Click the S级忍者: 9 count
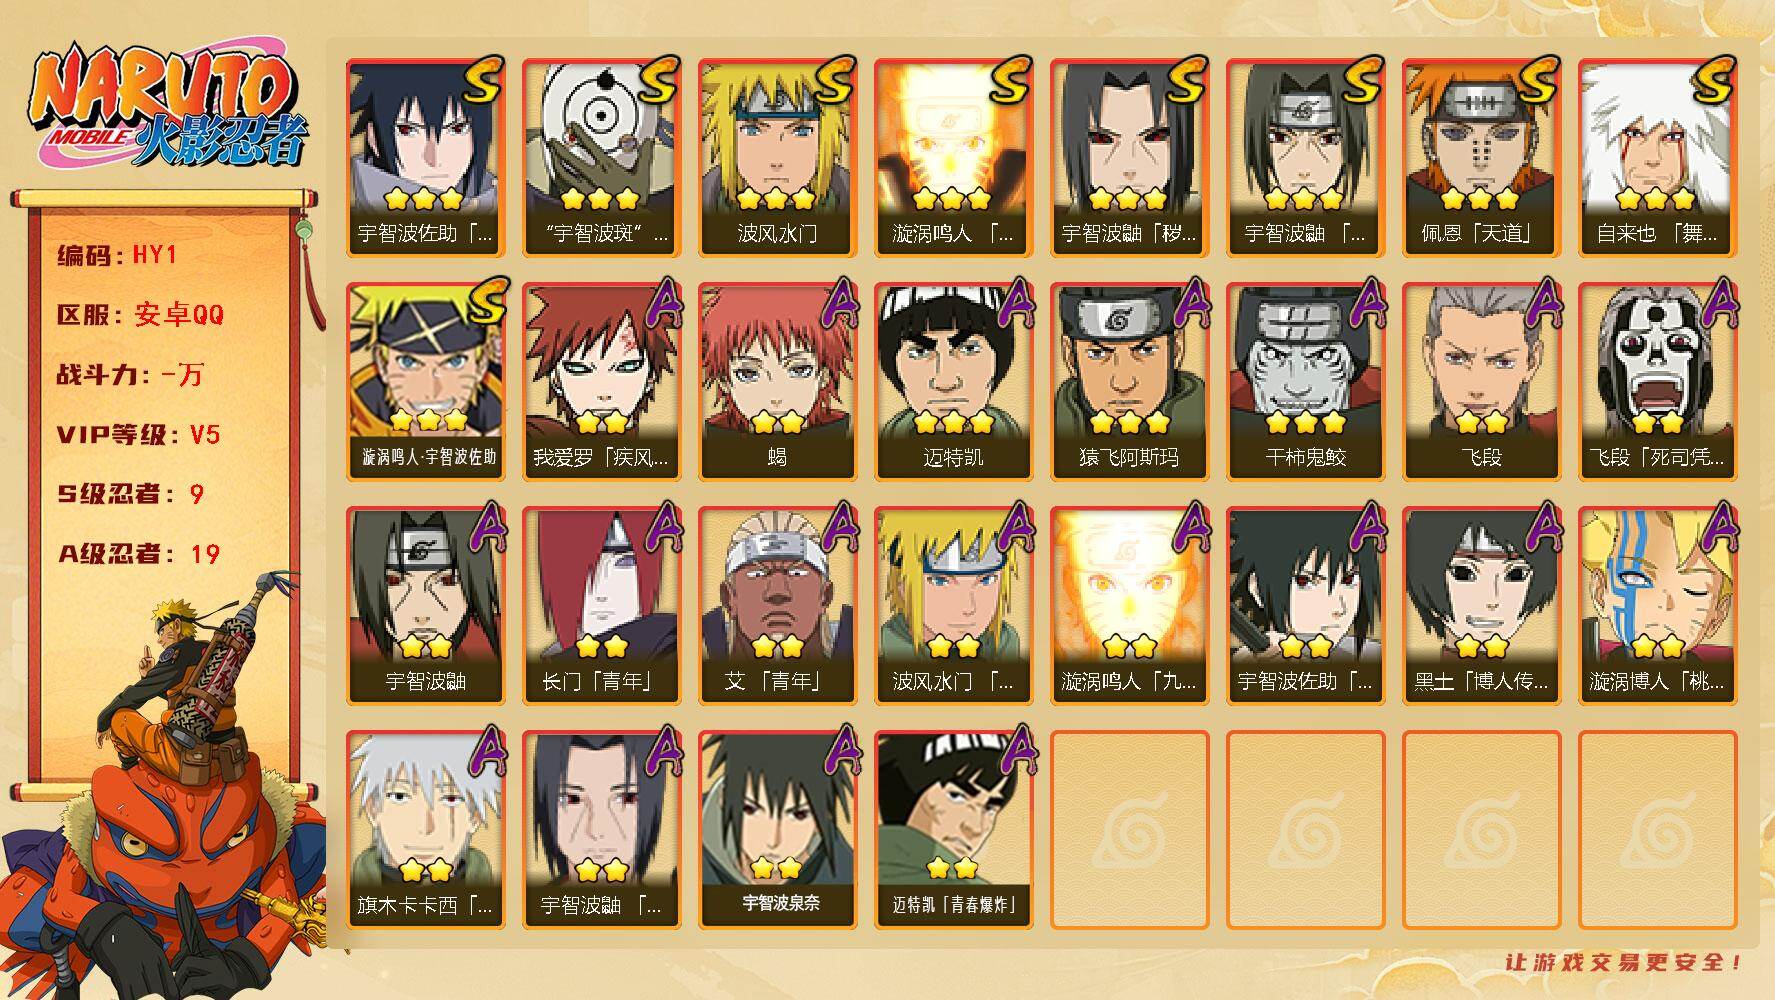 pyautogui.click(x=130, y=494)
